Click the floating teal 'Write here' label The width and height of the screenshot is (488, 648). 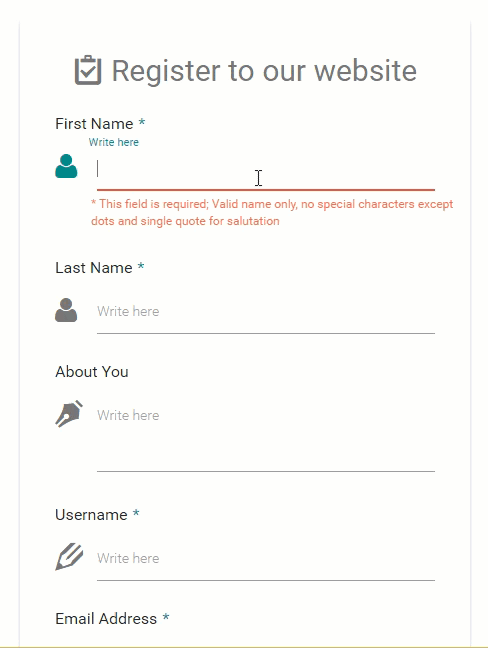(x=114, y=142)
